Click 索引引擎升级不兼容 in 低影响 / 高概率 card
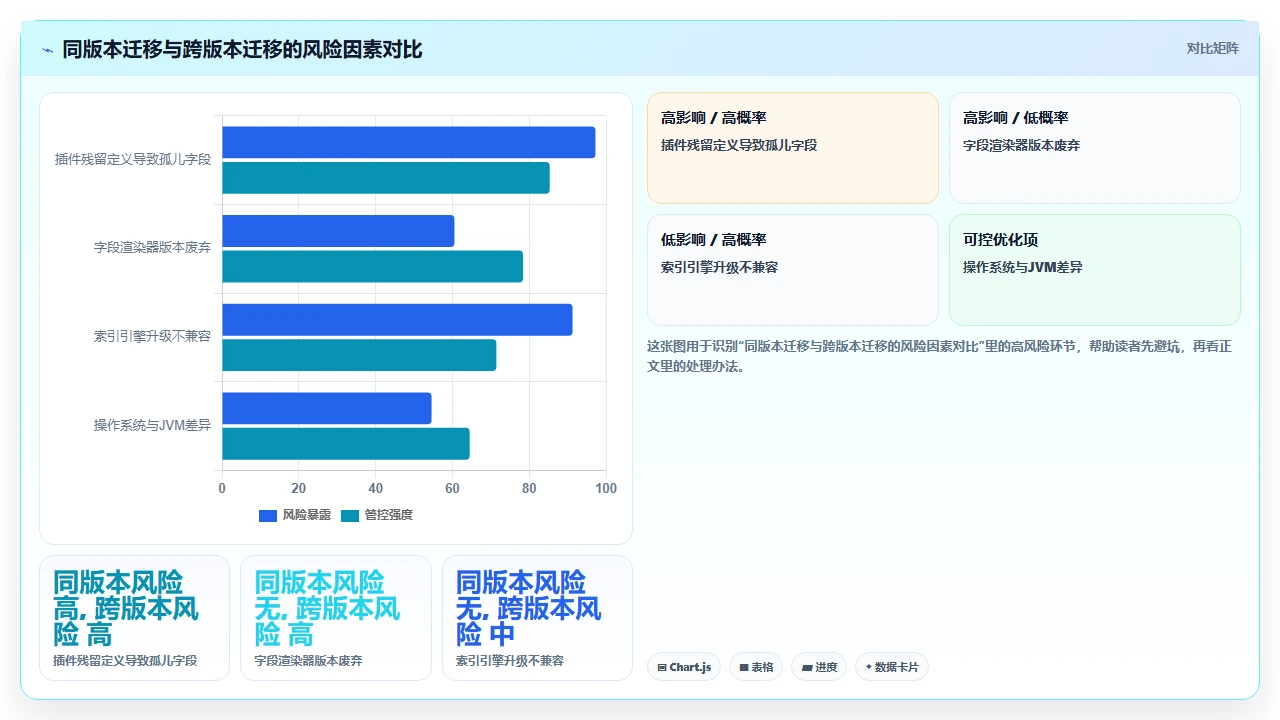This screenshot has height=720, width=1280. pyautogui.click(x=720, y=267)
